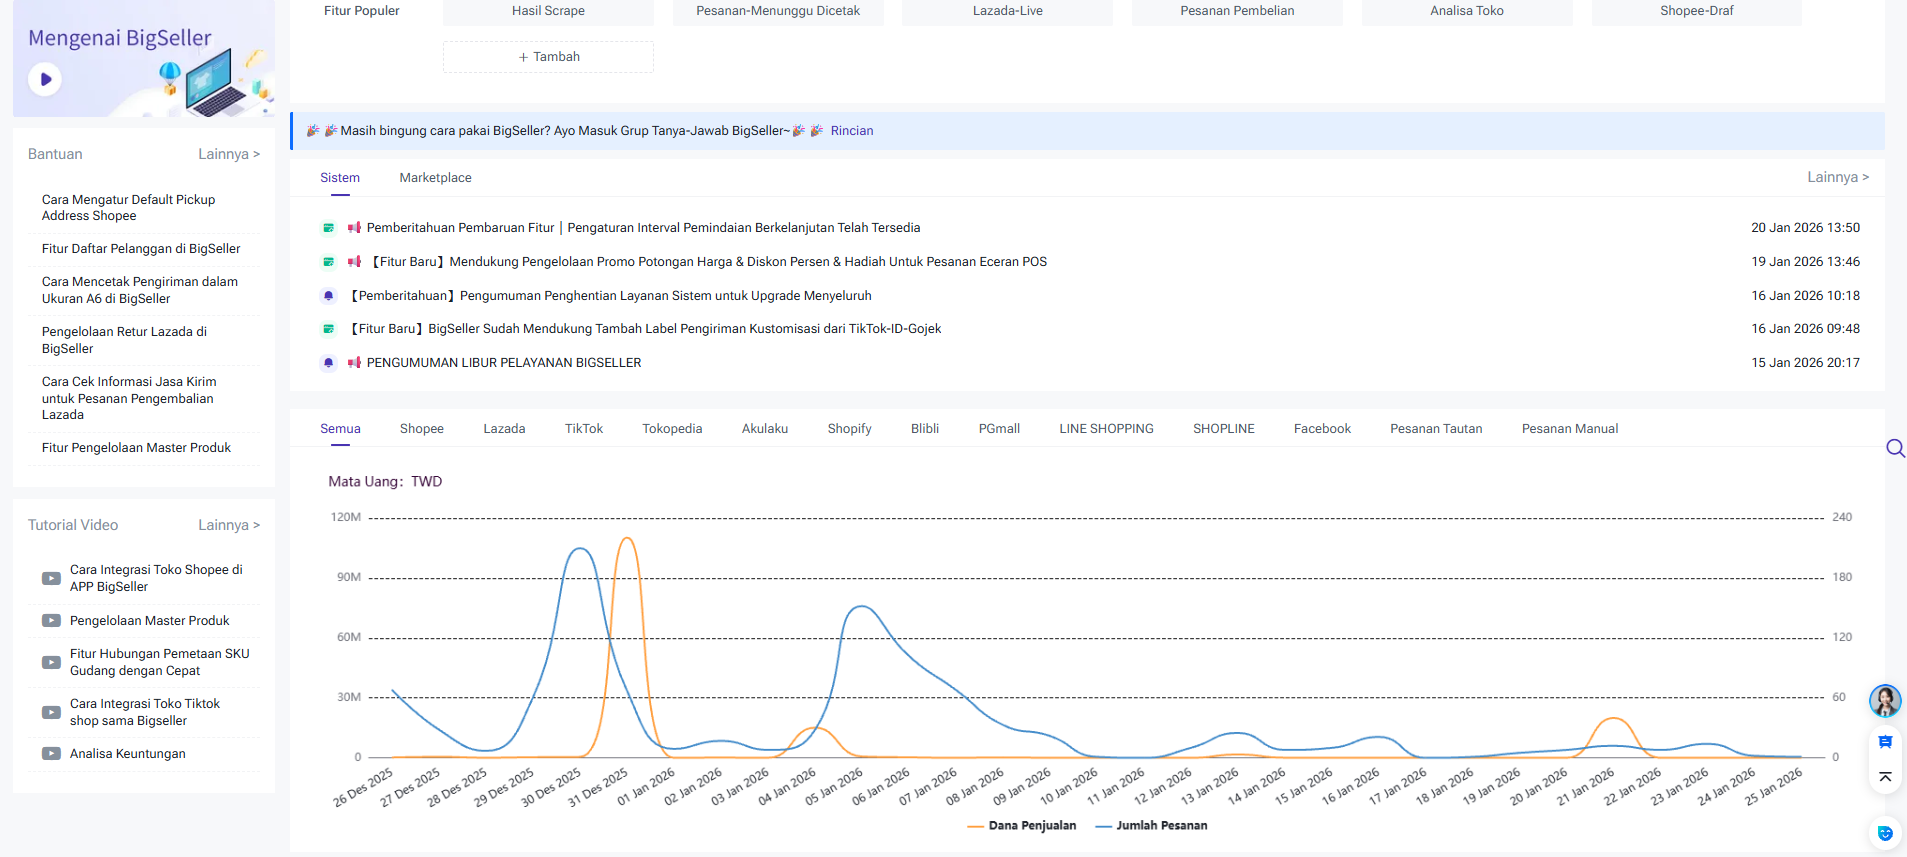This screenshot has width=1907, height=857.
Task: Click the + Tambah button
Action: 548,57
